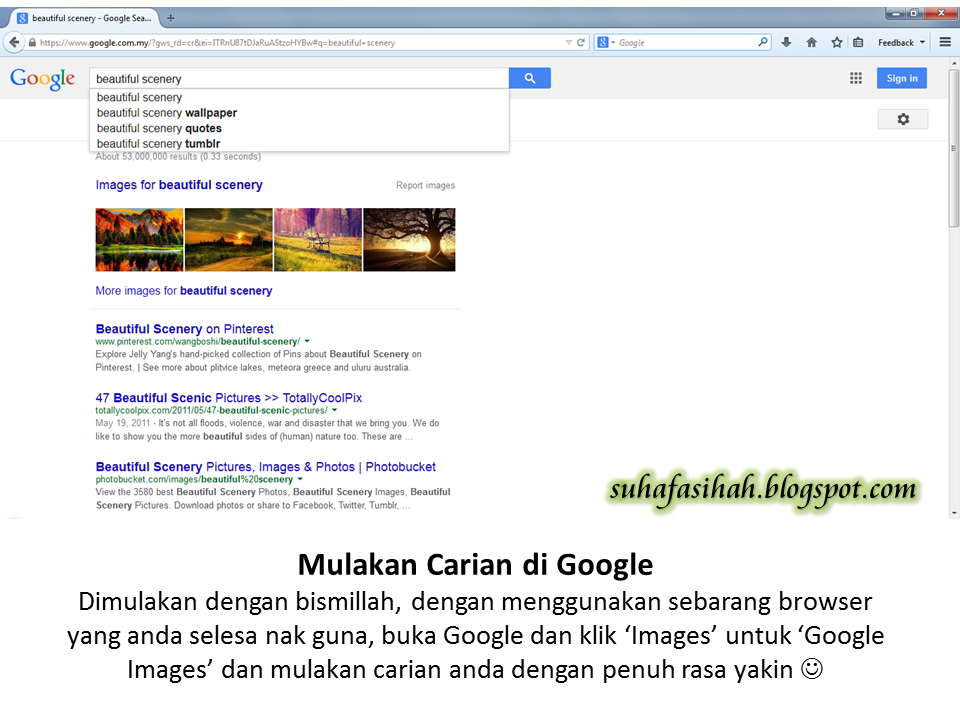The width and height of the screenshot is (960, 720).
Task: Open the park bench purple trees thumbnail
Action: pos(318,239)
